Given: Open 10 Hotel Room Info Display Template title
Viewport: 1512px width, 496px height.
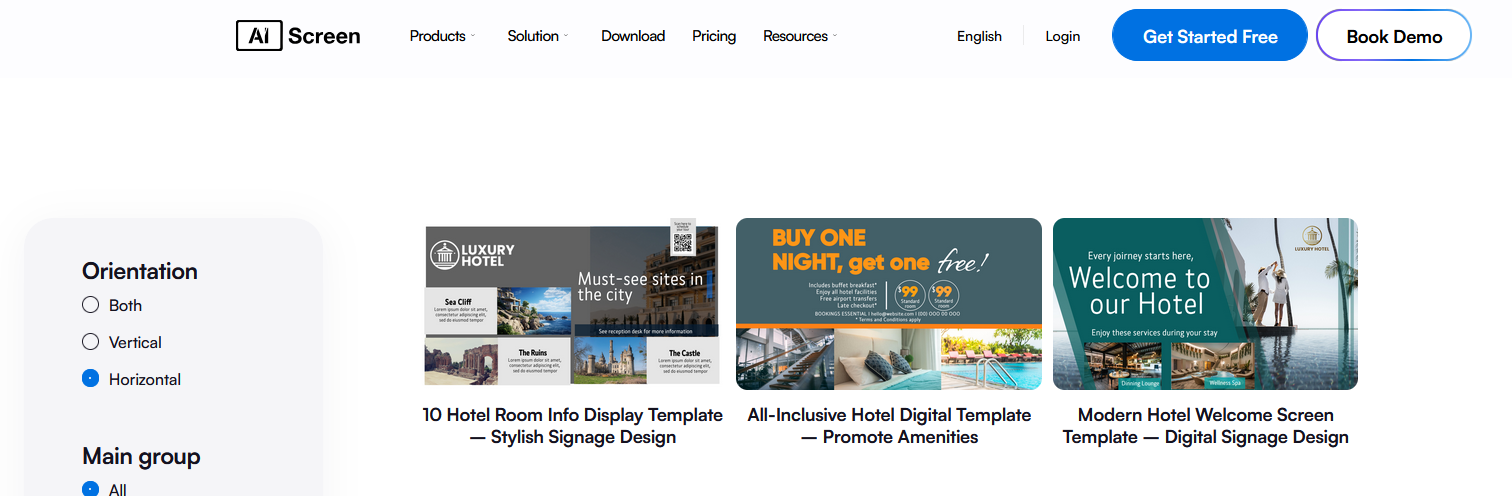Looking at the screenshot, I should point(573,426).
